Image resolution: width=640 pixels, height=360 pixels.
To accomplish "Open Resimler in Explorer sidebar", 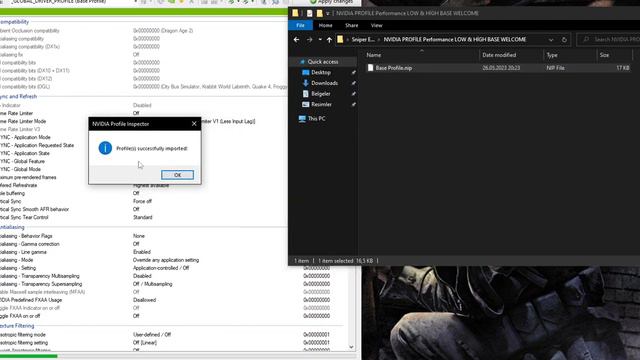I will coord(321,104).
